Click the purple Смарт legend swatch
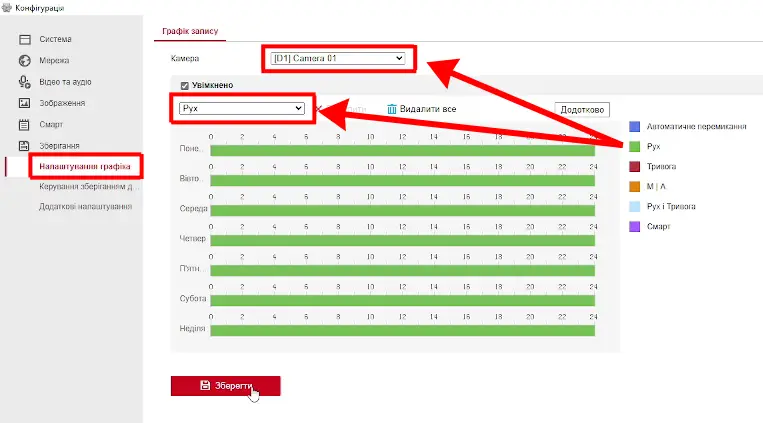The height and width of the screenshot is (423, 763). tap(635, 226)
